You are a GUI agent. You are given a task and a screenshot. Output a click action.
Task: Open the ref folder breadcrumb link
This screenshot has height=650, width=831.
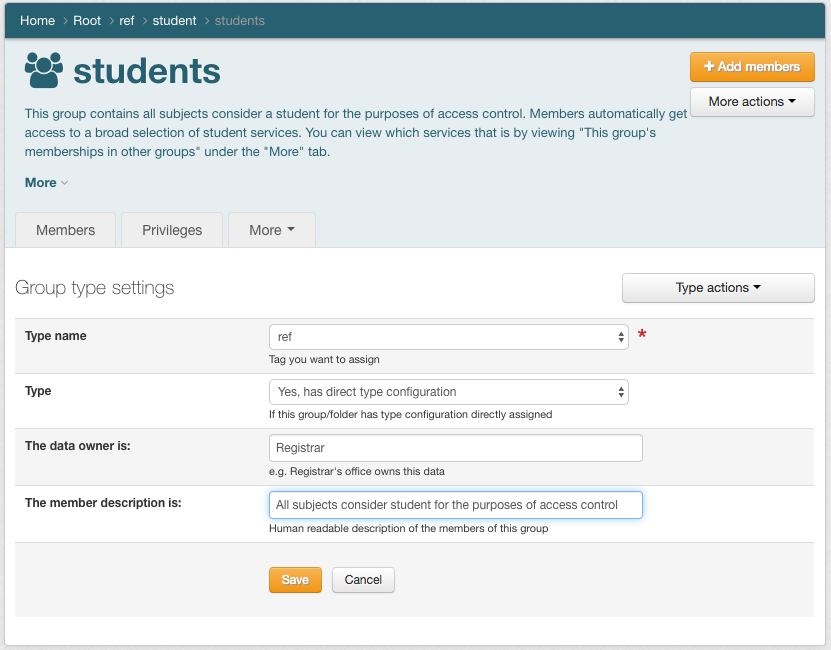[x=127, y=21]
